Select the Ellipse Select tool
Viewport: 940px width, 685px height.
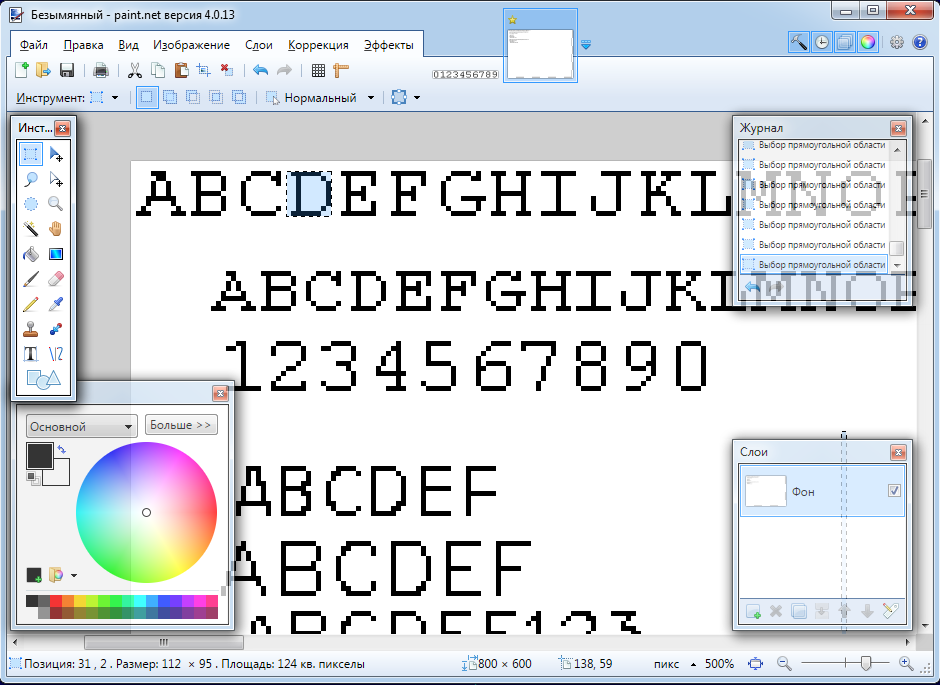[31, 204]
